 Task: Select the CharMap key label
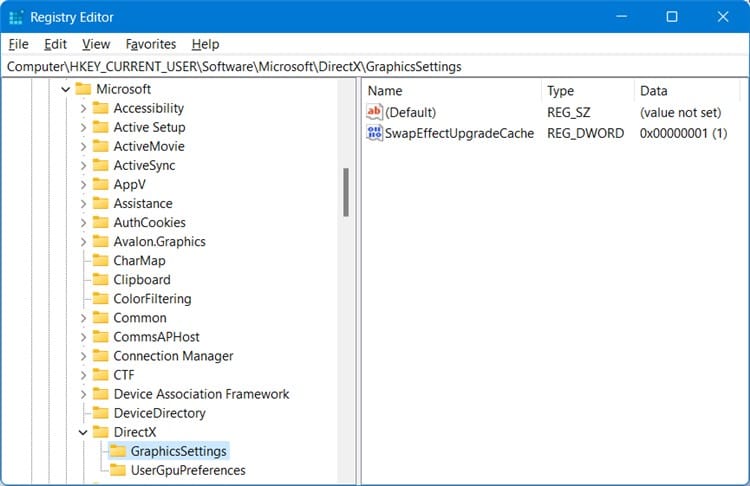coord(139,261)
